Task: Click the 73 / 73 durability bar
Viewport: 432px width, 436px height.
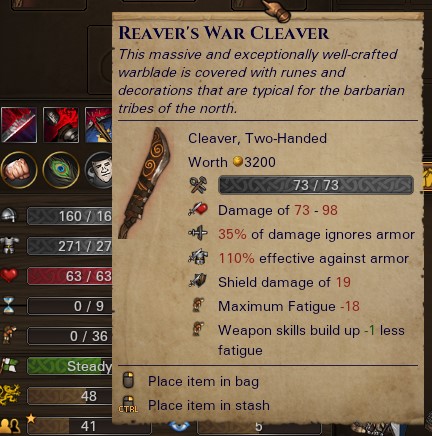Action: pyautogui.click(x=316, y=185)
